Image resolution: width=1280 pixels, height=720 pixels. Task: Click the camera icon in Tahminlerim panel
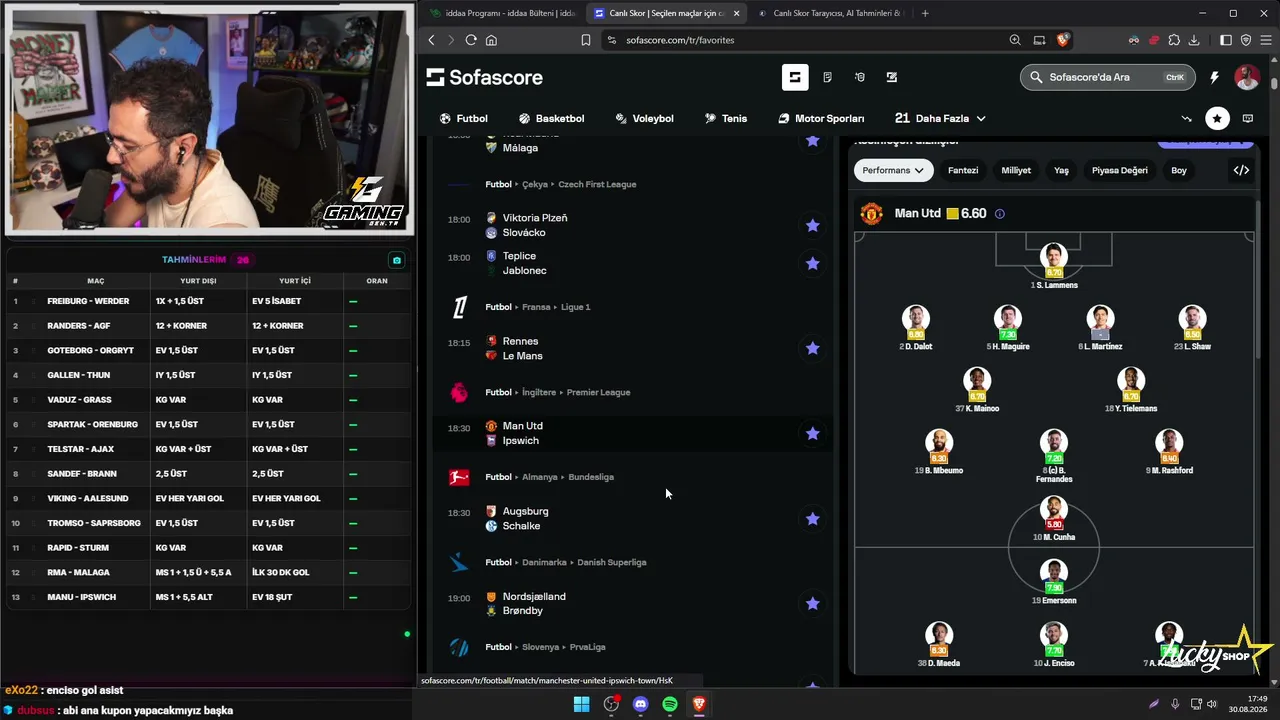tap(397, 260)
